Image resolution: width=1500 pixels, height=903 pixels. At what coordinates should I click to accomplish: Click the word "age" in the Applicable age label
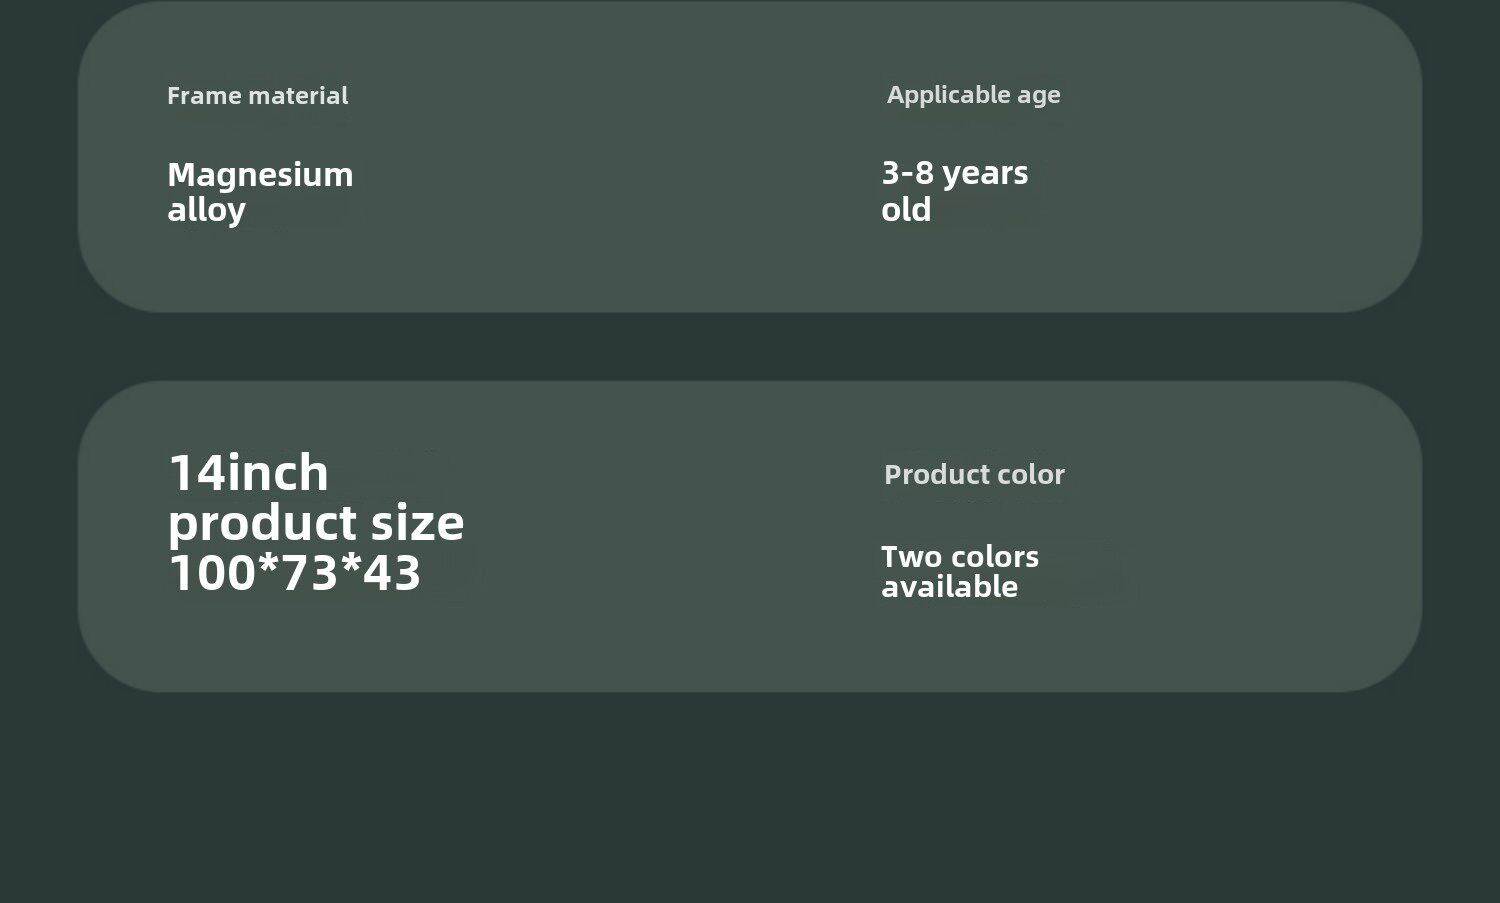(x=1039, y=97)
